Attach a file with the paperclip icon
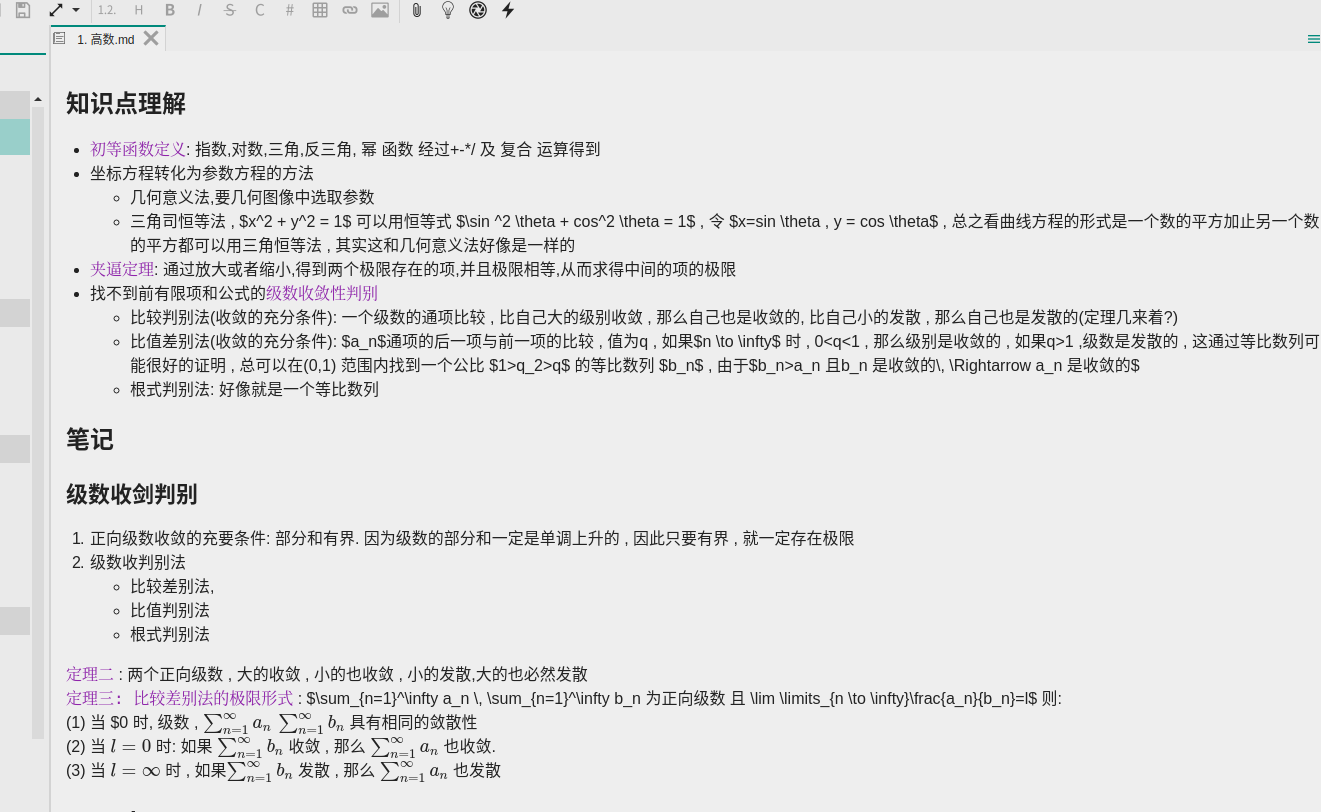Screen dimensions: 1321x812 click(417, 10)
